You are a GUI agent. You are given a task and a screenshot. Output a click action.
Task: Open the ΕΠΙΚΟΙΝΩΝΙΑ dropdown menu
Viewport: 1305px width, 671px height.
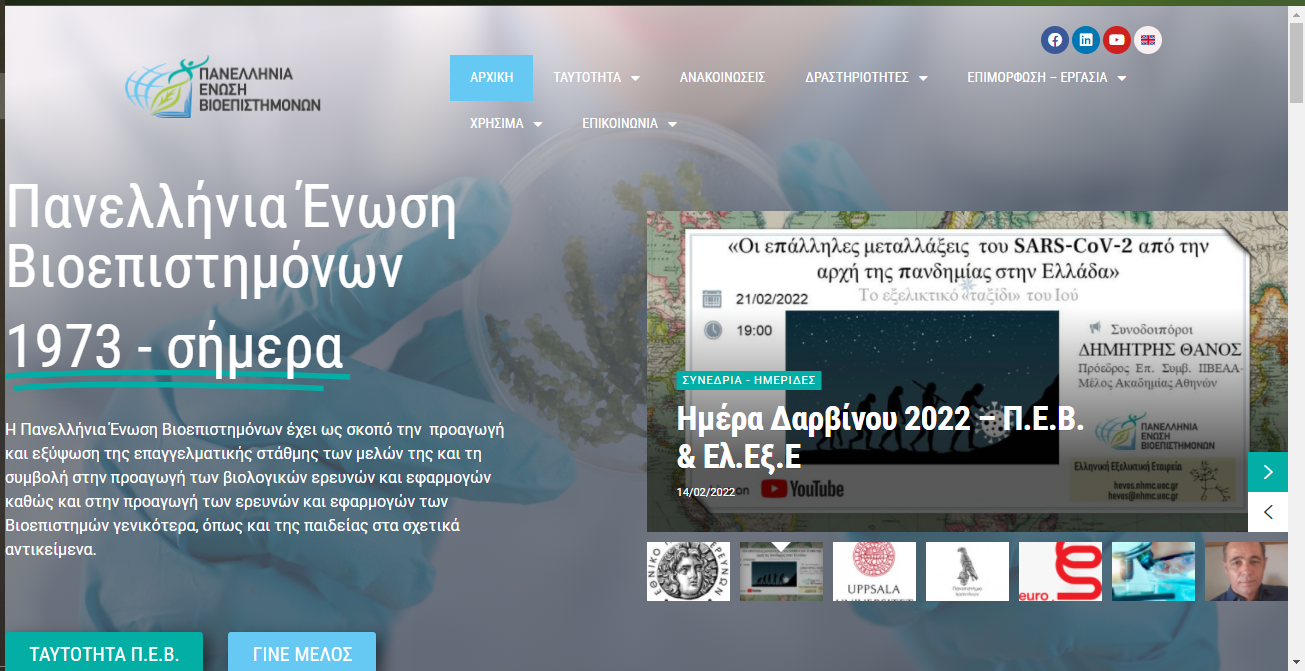(x=629, y=124)
